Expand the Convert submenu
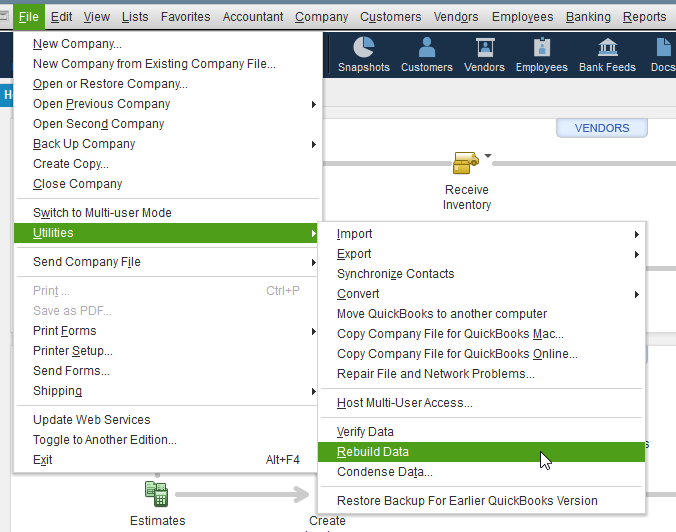The height and width of the screenshot is (532, 676). [x=637, y=294]
